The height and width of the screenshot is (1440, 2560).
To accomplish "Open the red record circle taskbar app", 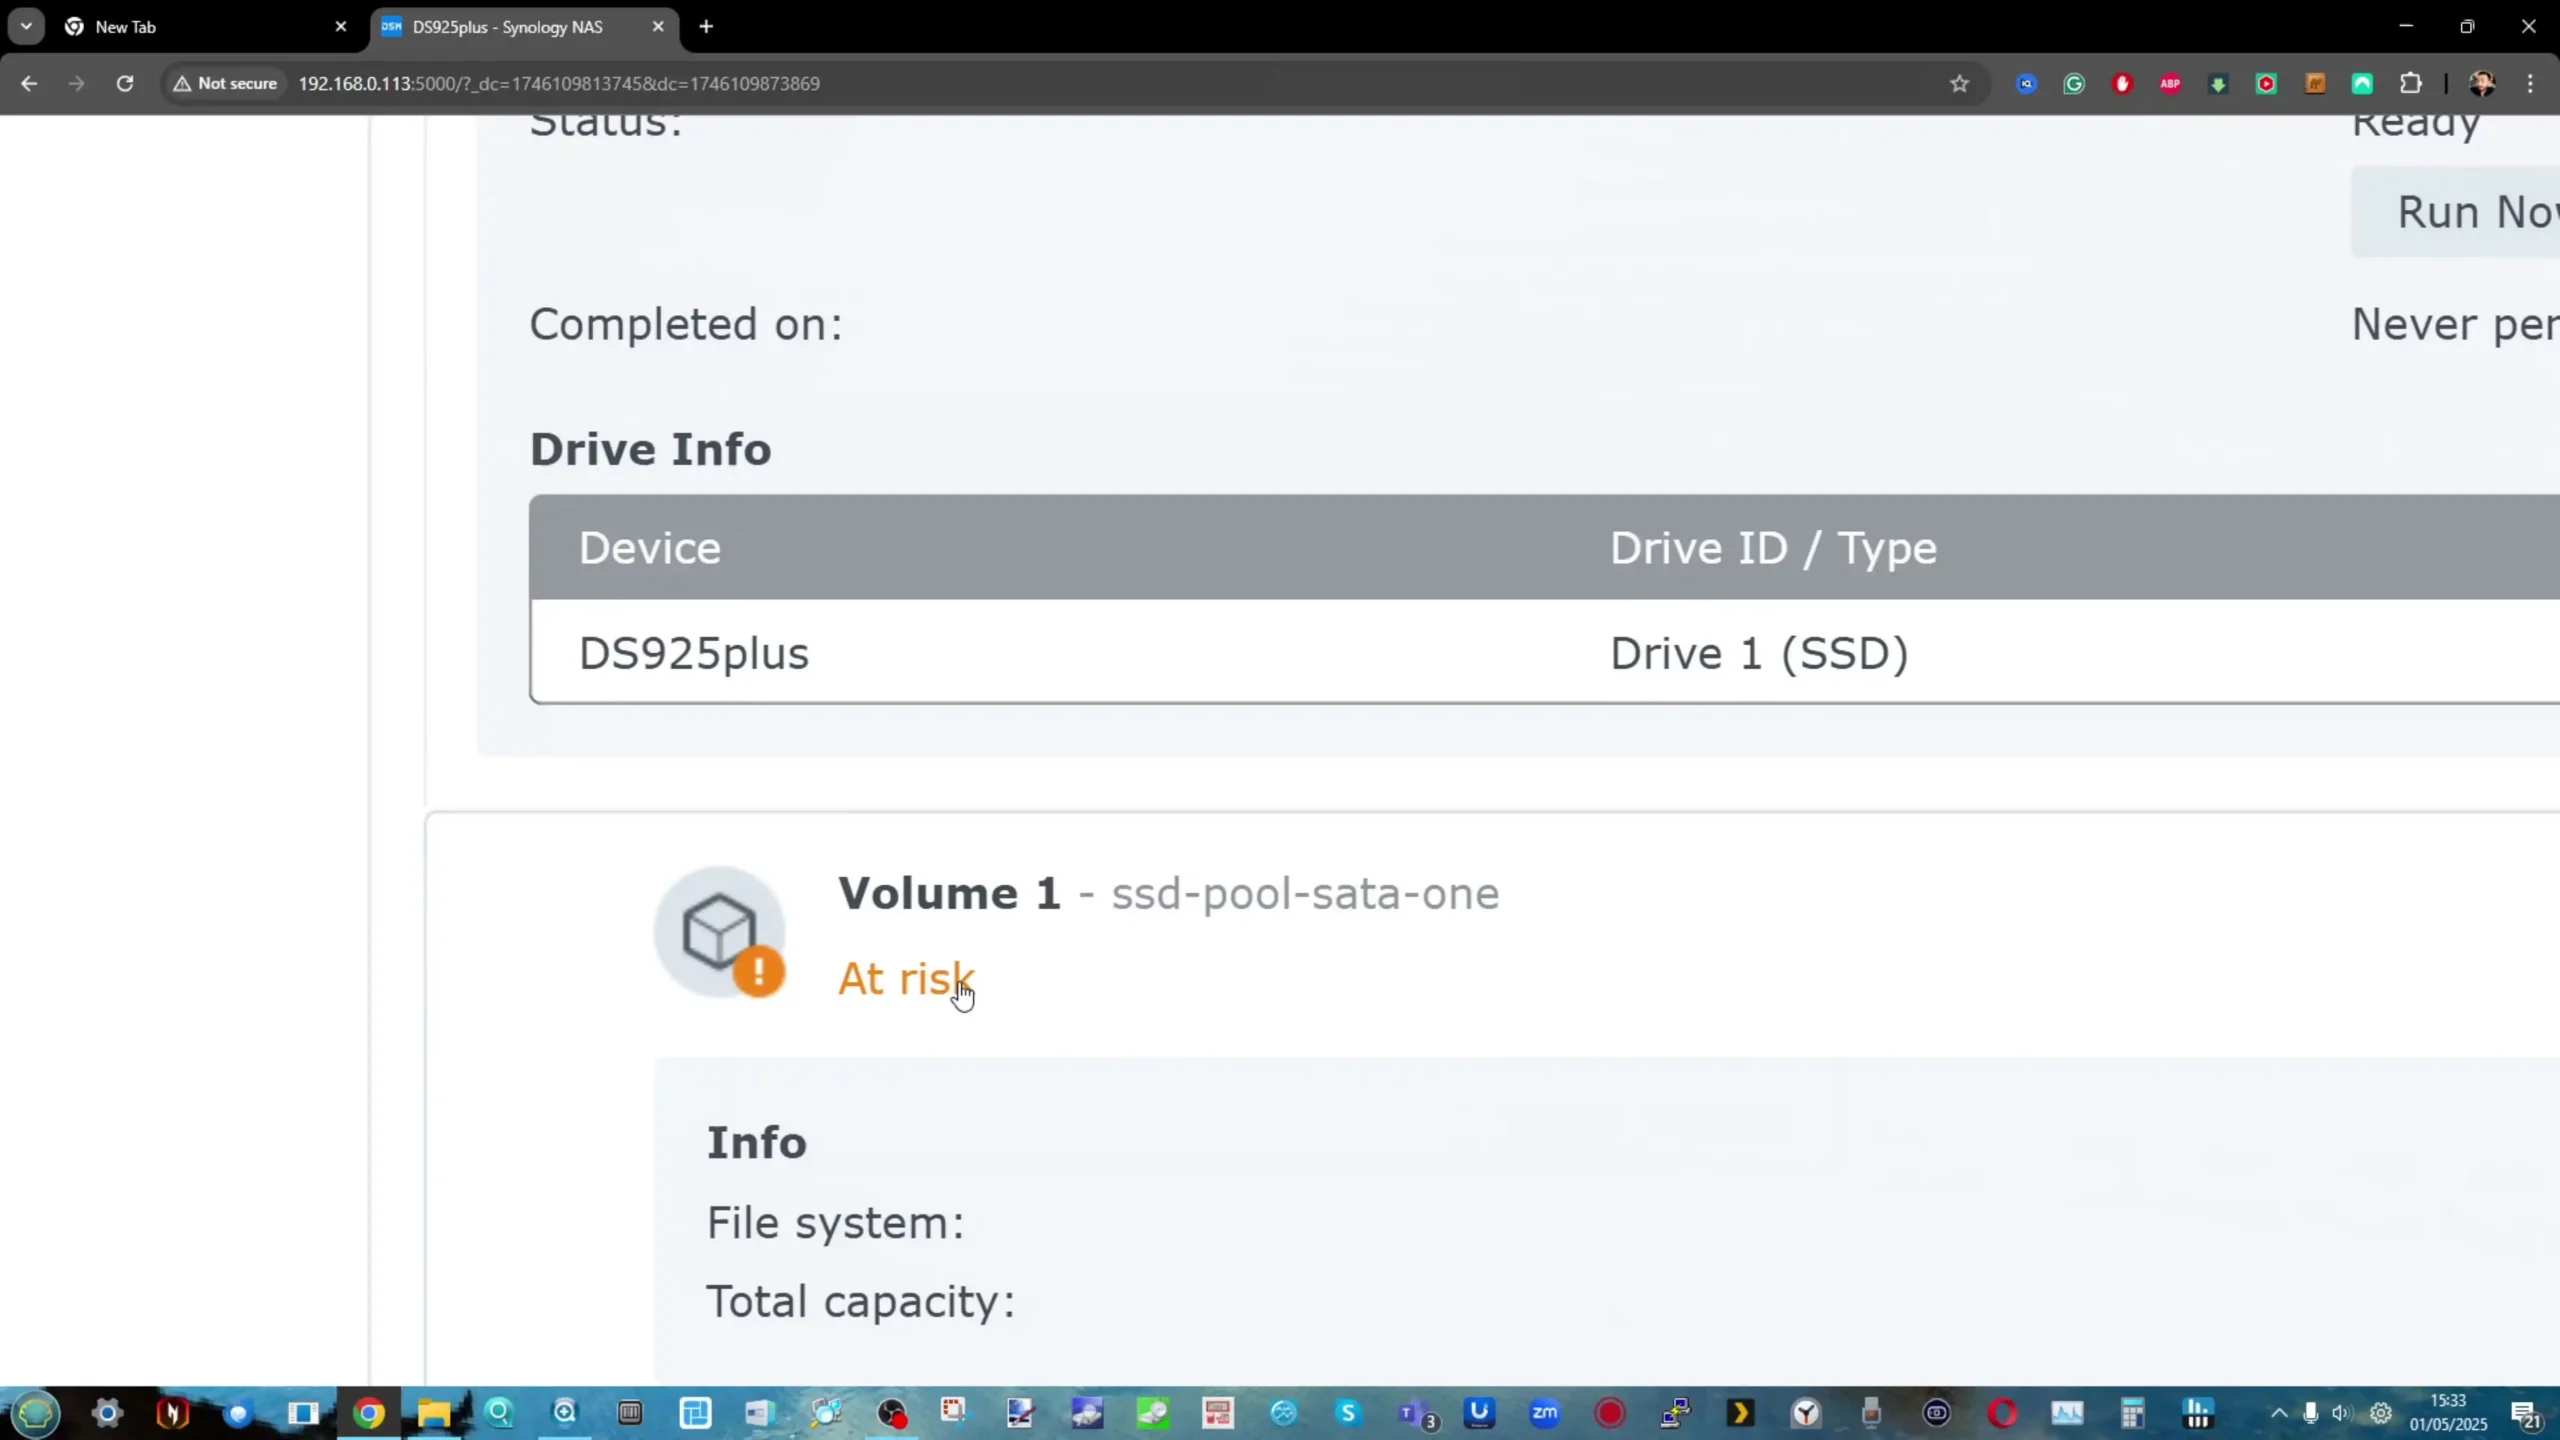I will (x=1610, y=1413).
